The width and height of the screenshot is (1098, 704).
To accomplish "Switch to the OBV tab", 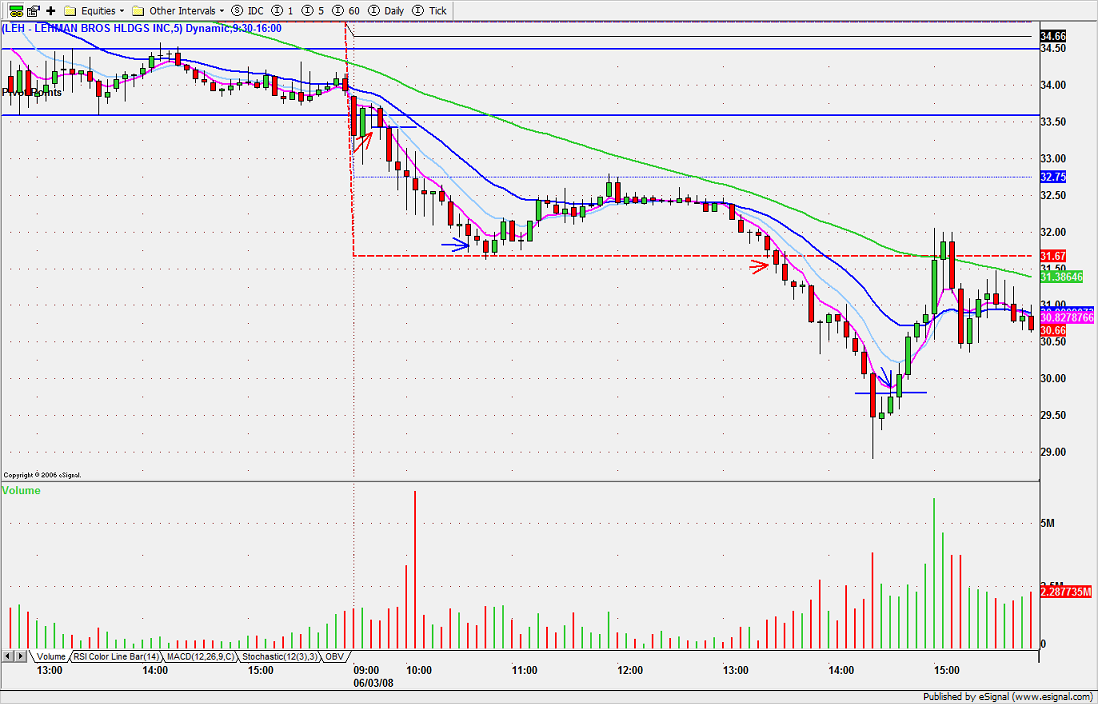I will 335,657.
